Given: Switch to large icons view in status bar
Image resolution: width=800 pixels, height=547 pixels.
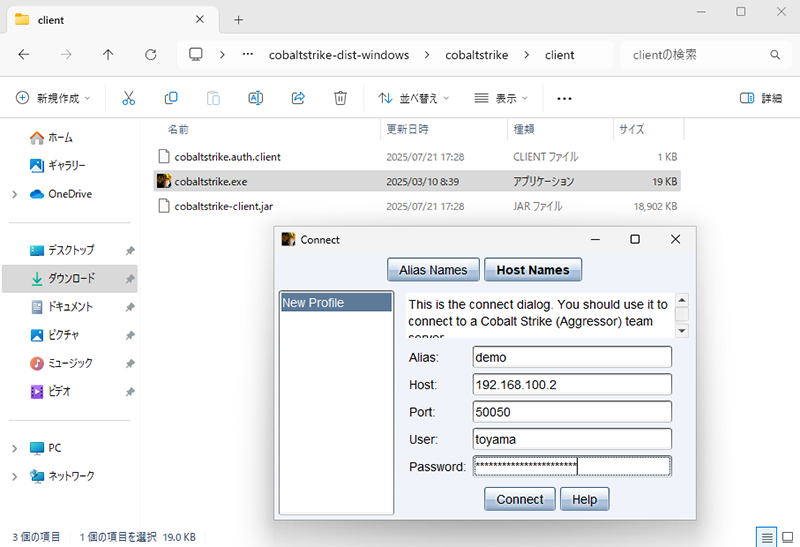Looking at the screenshot, I should click(786, 537).
